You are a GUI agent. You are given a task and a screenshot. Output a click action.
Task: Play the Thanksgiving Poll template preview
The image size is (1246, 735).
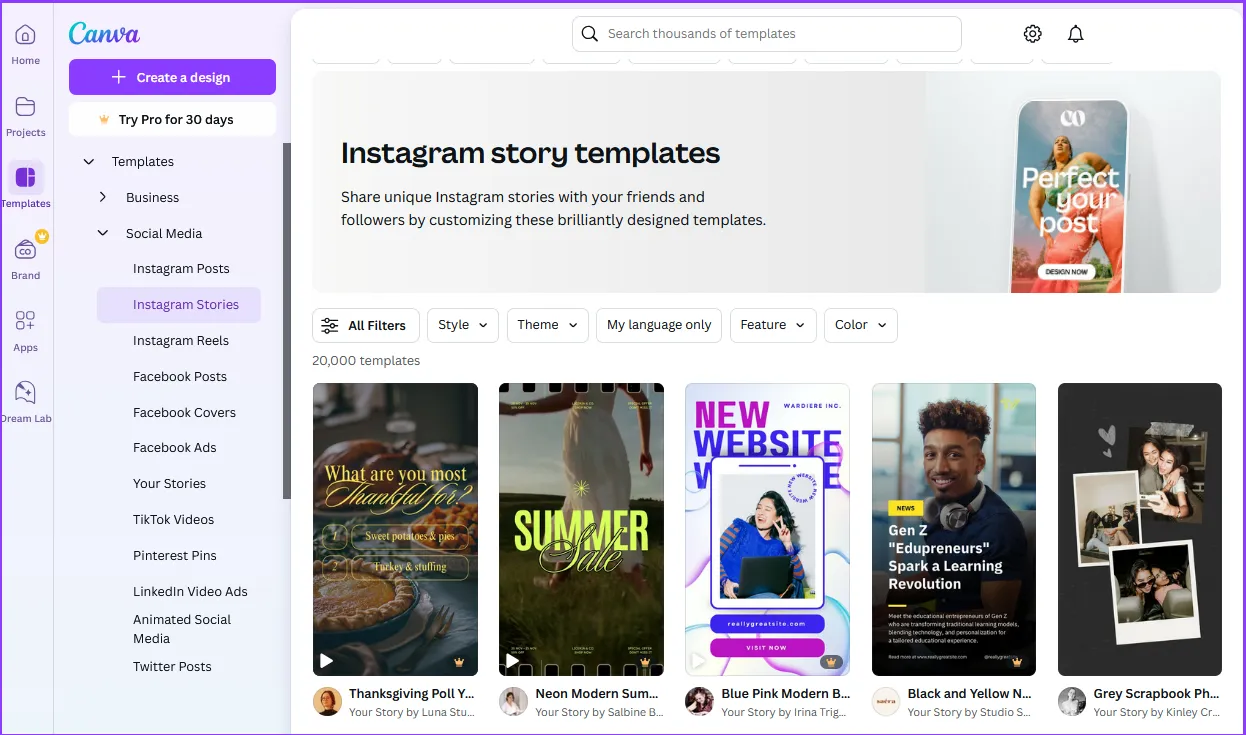coord(326,661)
